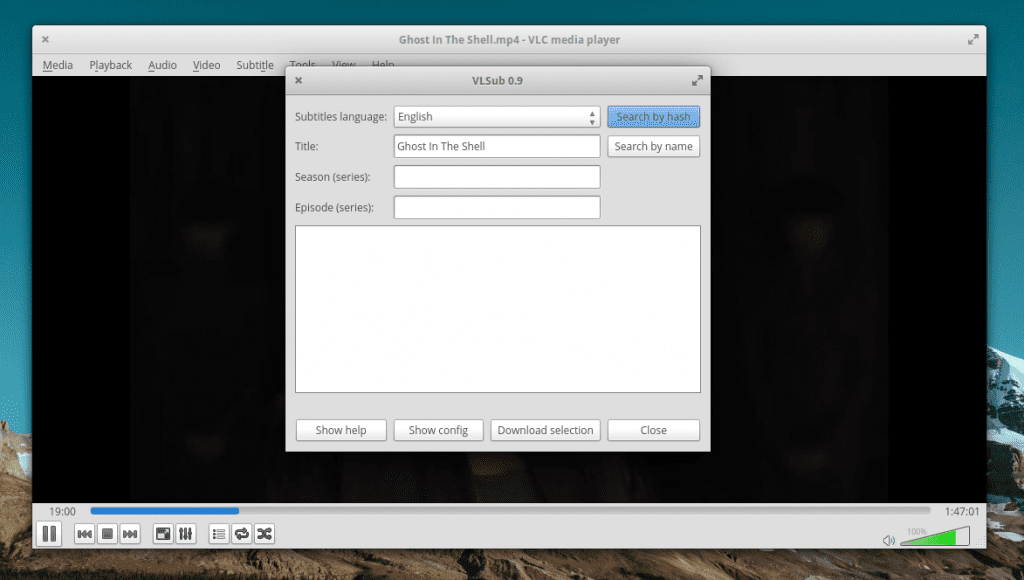Mute audio via speaker icon

(888, 540)
